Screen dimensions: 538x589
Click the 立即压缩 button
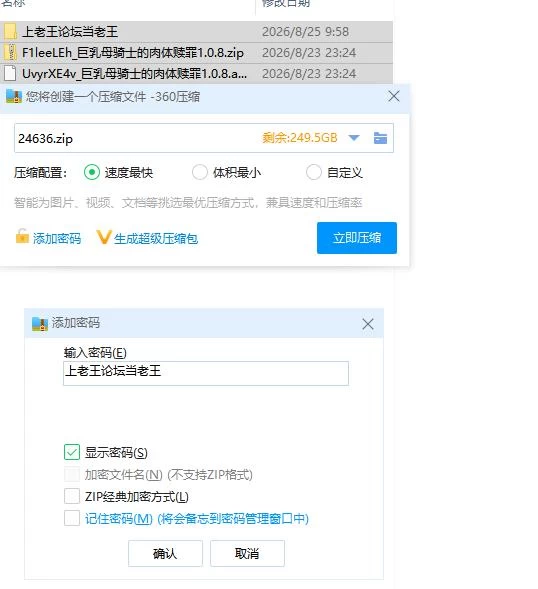pyautogui.click(x=357, y=238)
